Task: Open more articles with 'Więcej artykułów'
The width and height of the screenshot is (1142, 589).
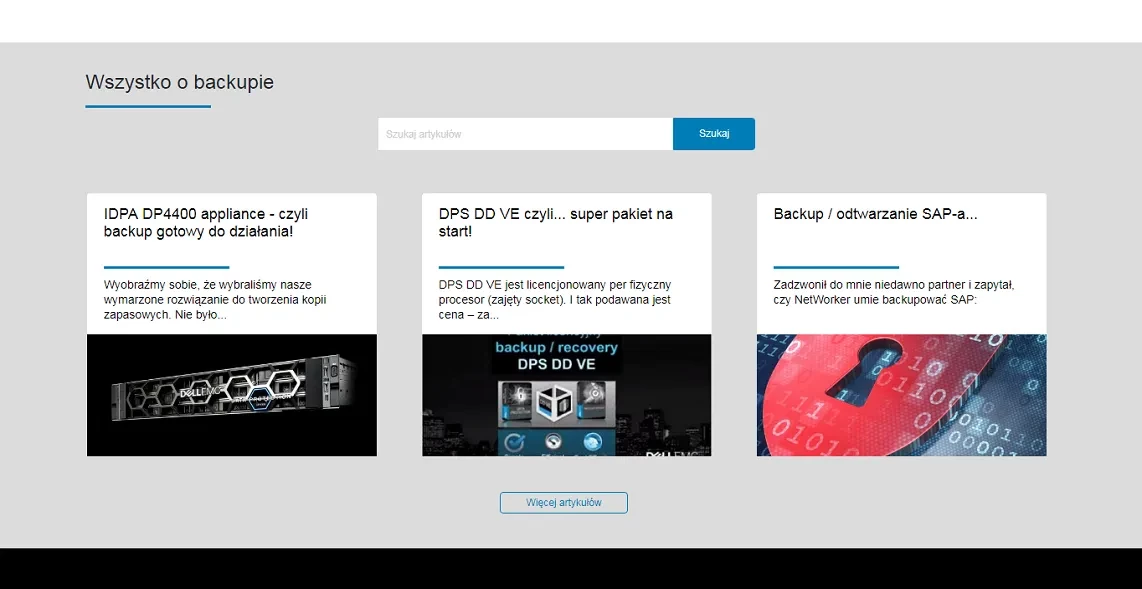Action: (x=564, y=502)
